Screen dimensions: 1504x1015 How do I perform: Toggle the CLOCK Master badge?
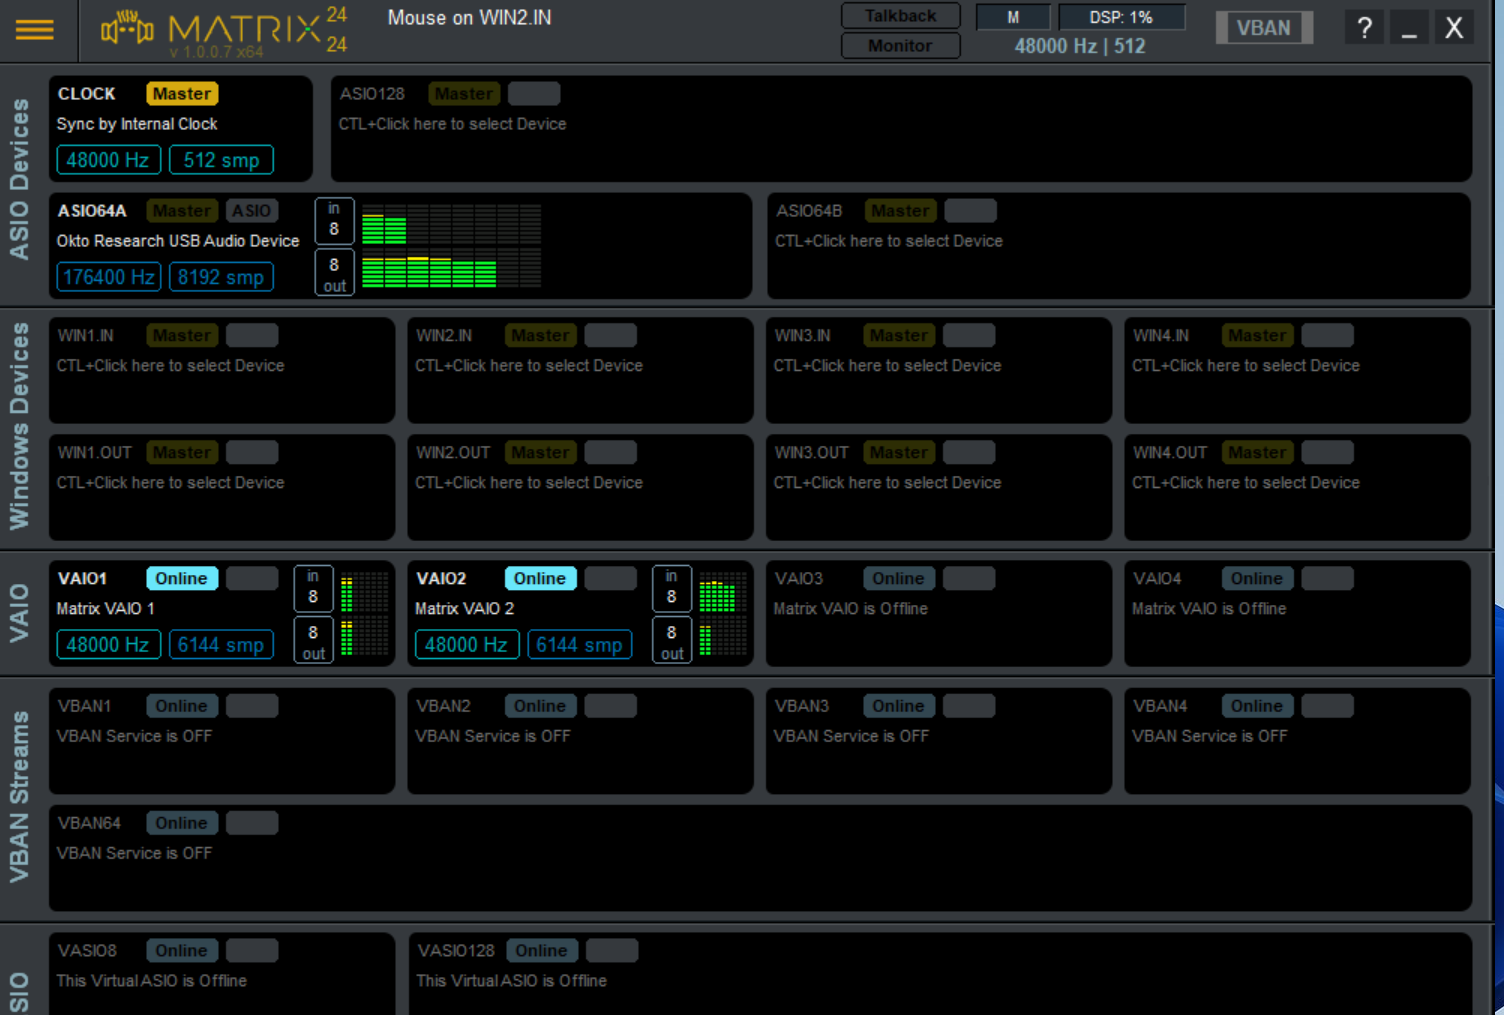(182, 93)
